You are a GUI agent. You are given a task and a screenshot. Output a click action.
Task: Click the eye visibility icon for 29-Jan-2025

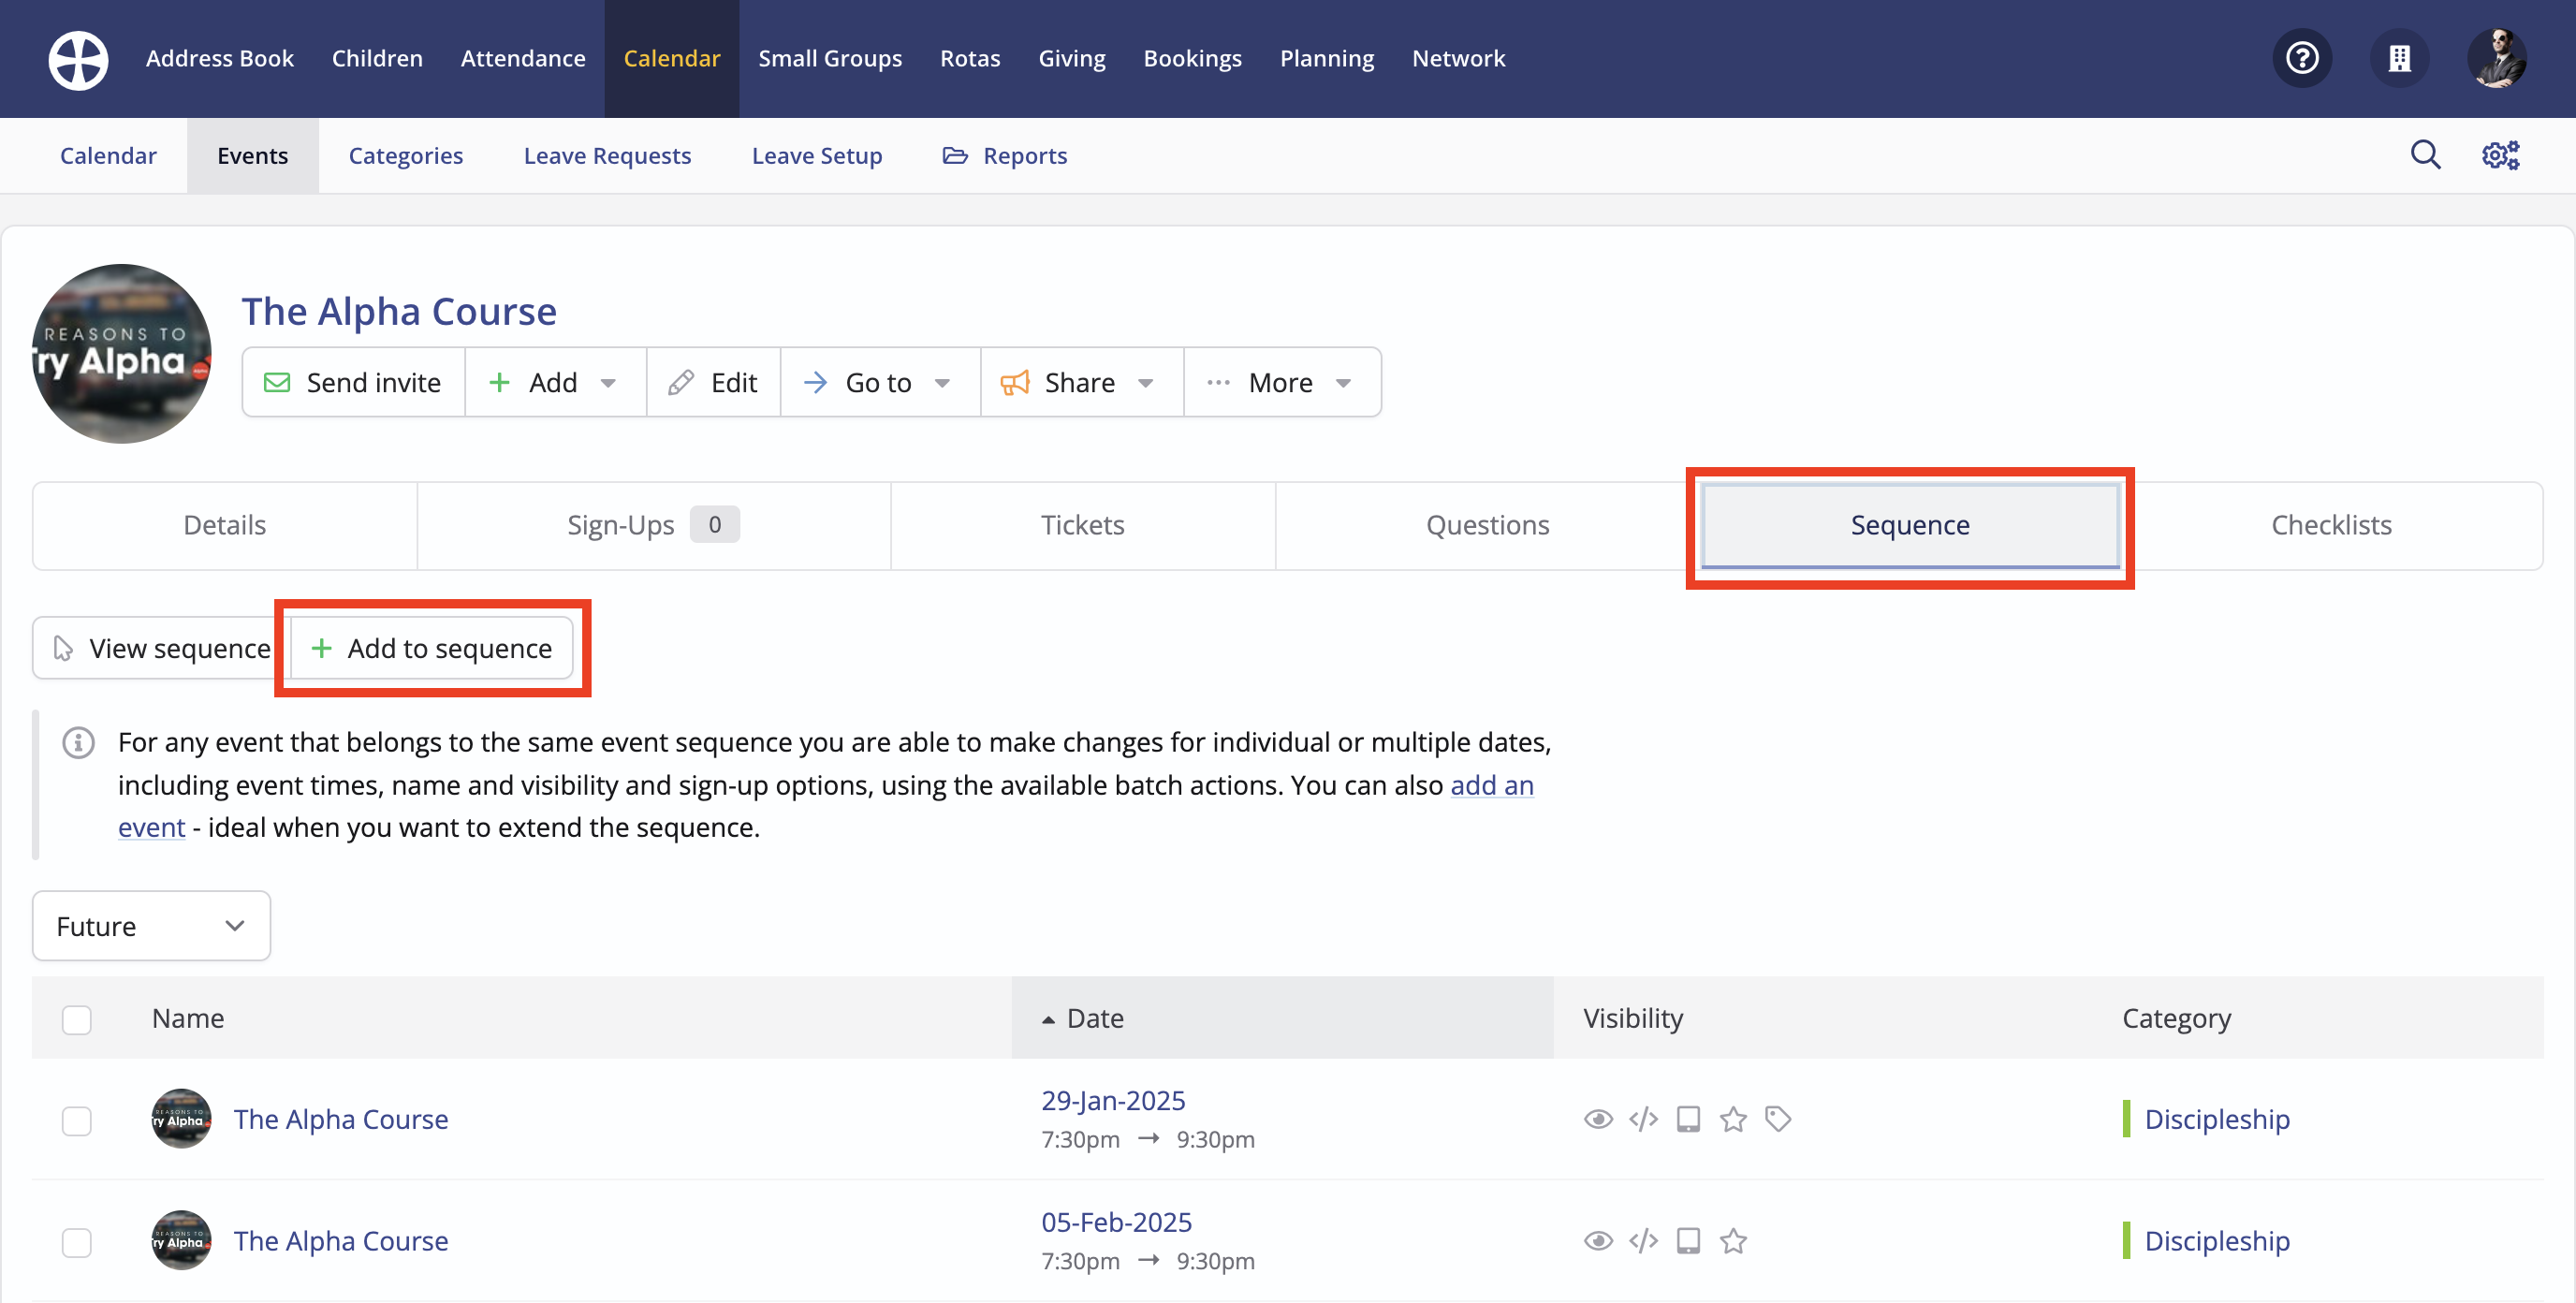click(1598, 1118)
